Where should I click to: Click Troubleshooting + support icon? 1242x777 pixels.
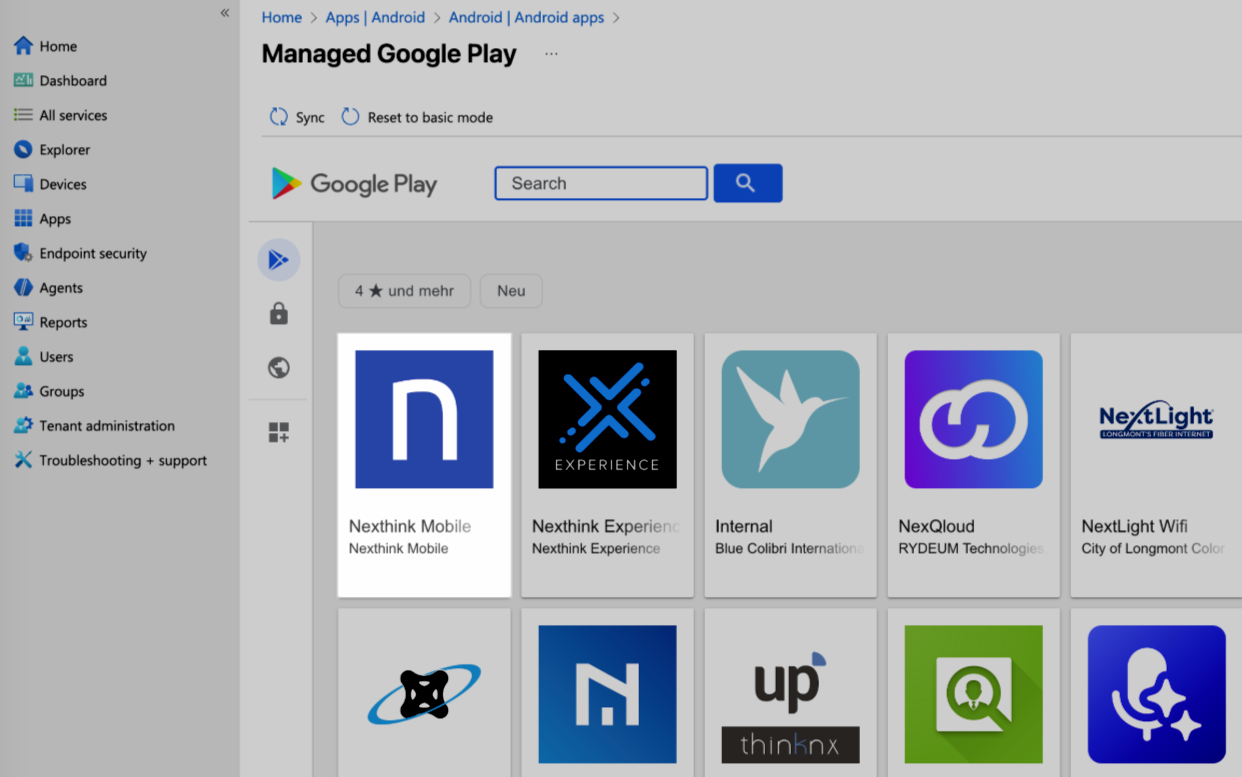[x=23, y=460]
